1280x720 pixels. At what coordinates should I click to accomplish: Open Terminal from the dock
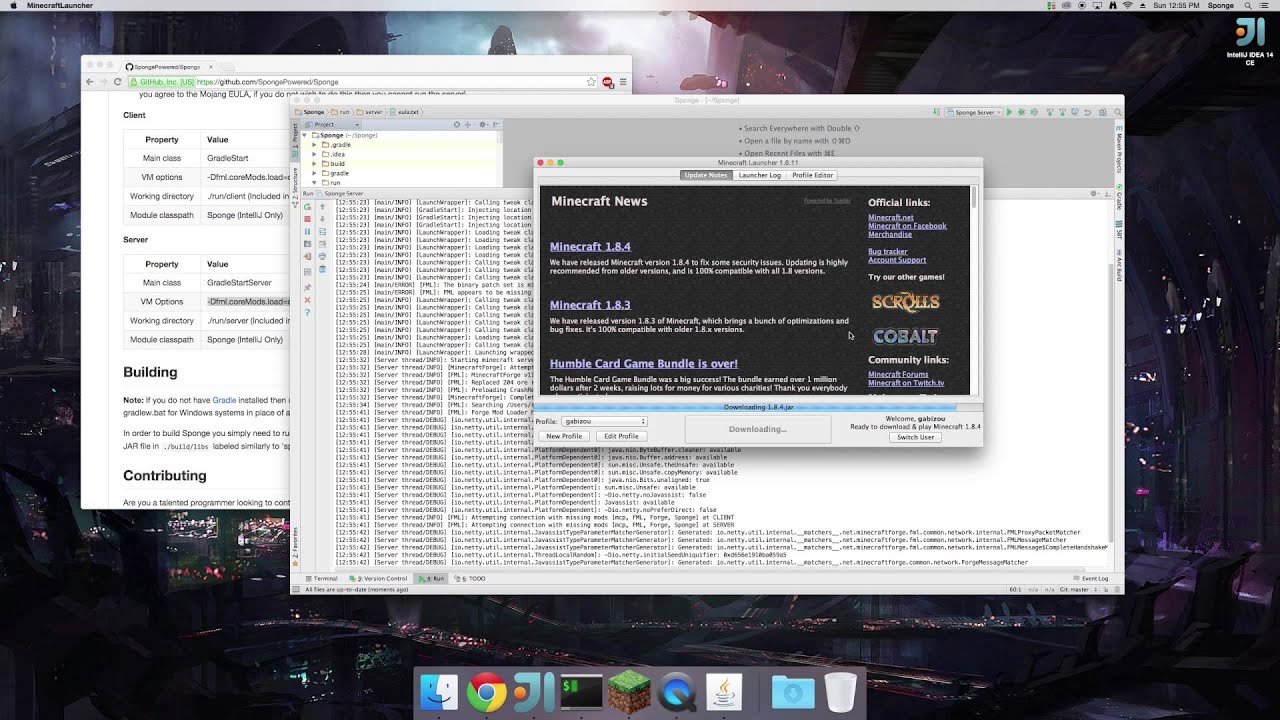(x=581, y=692)
